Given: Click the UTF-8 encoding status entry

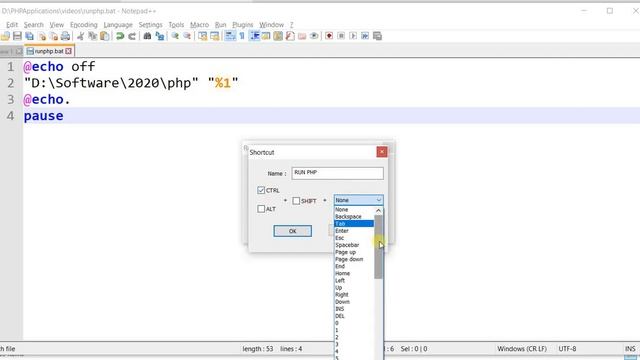Looking at the screenshot, I should click(567, 349).
